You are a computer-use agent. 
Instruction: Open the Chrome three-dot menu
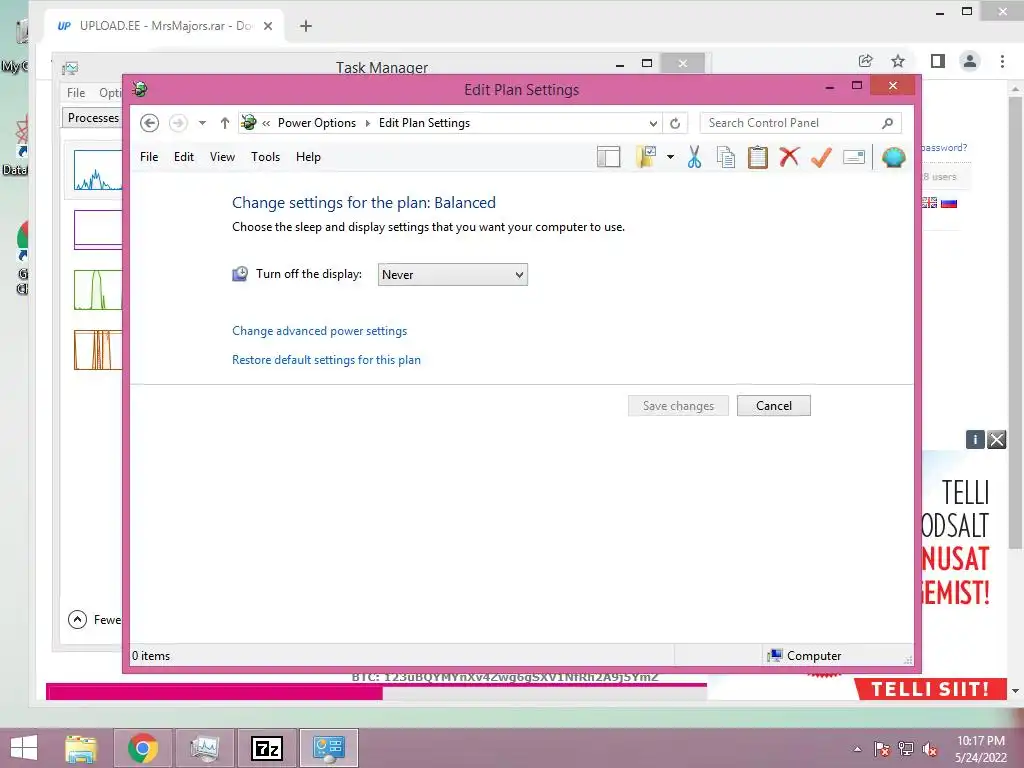point(1002,61)
